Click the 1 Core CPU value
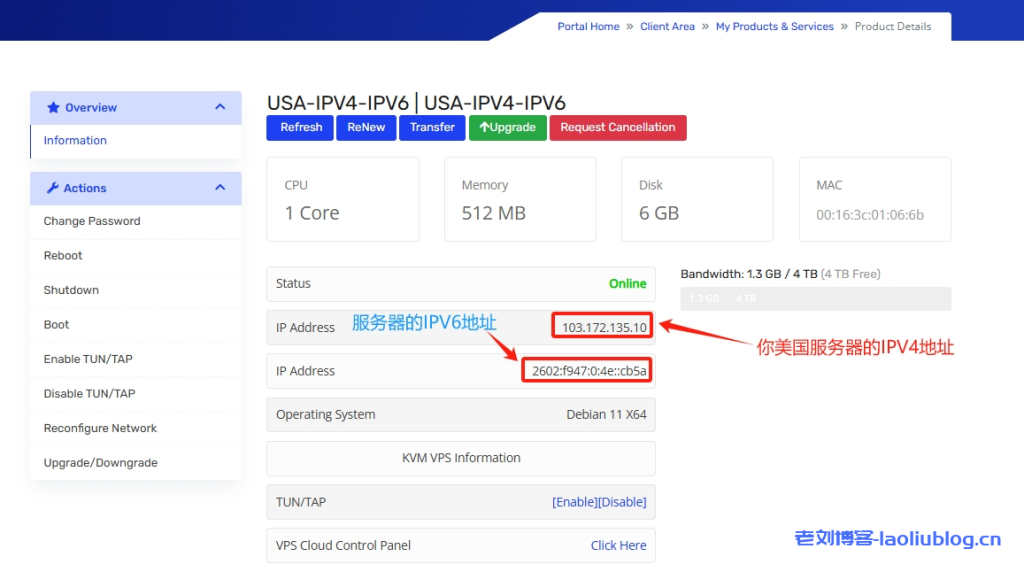The width and height of the screenshot is (1024, 572). tap(312, 214)
